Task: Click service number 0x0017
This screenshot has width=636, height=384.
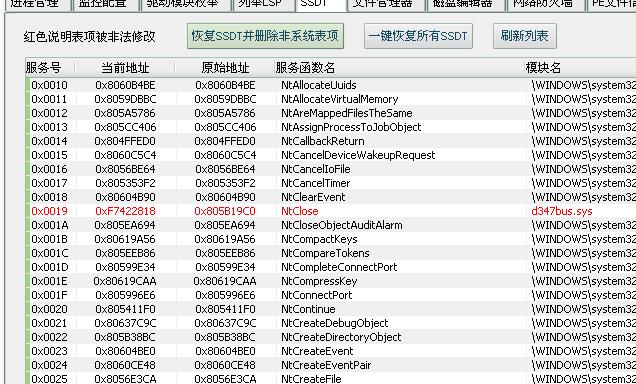Action: point(49,183)
